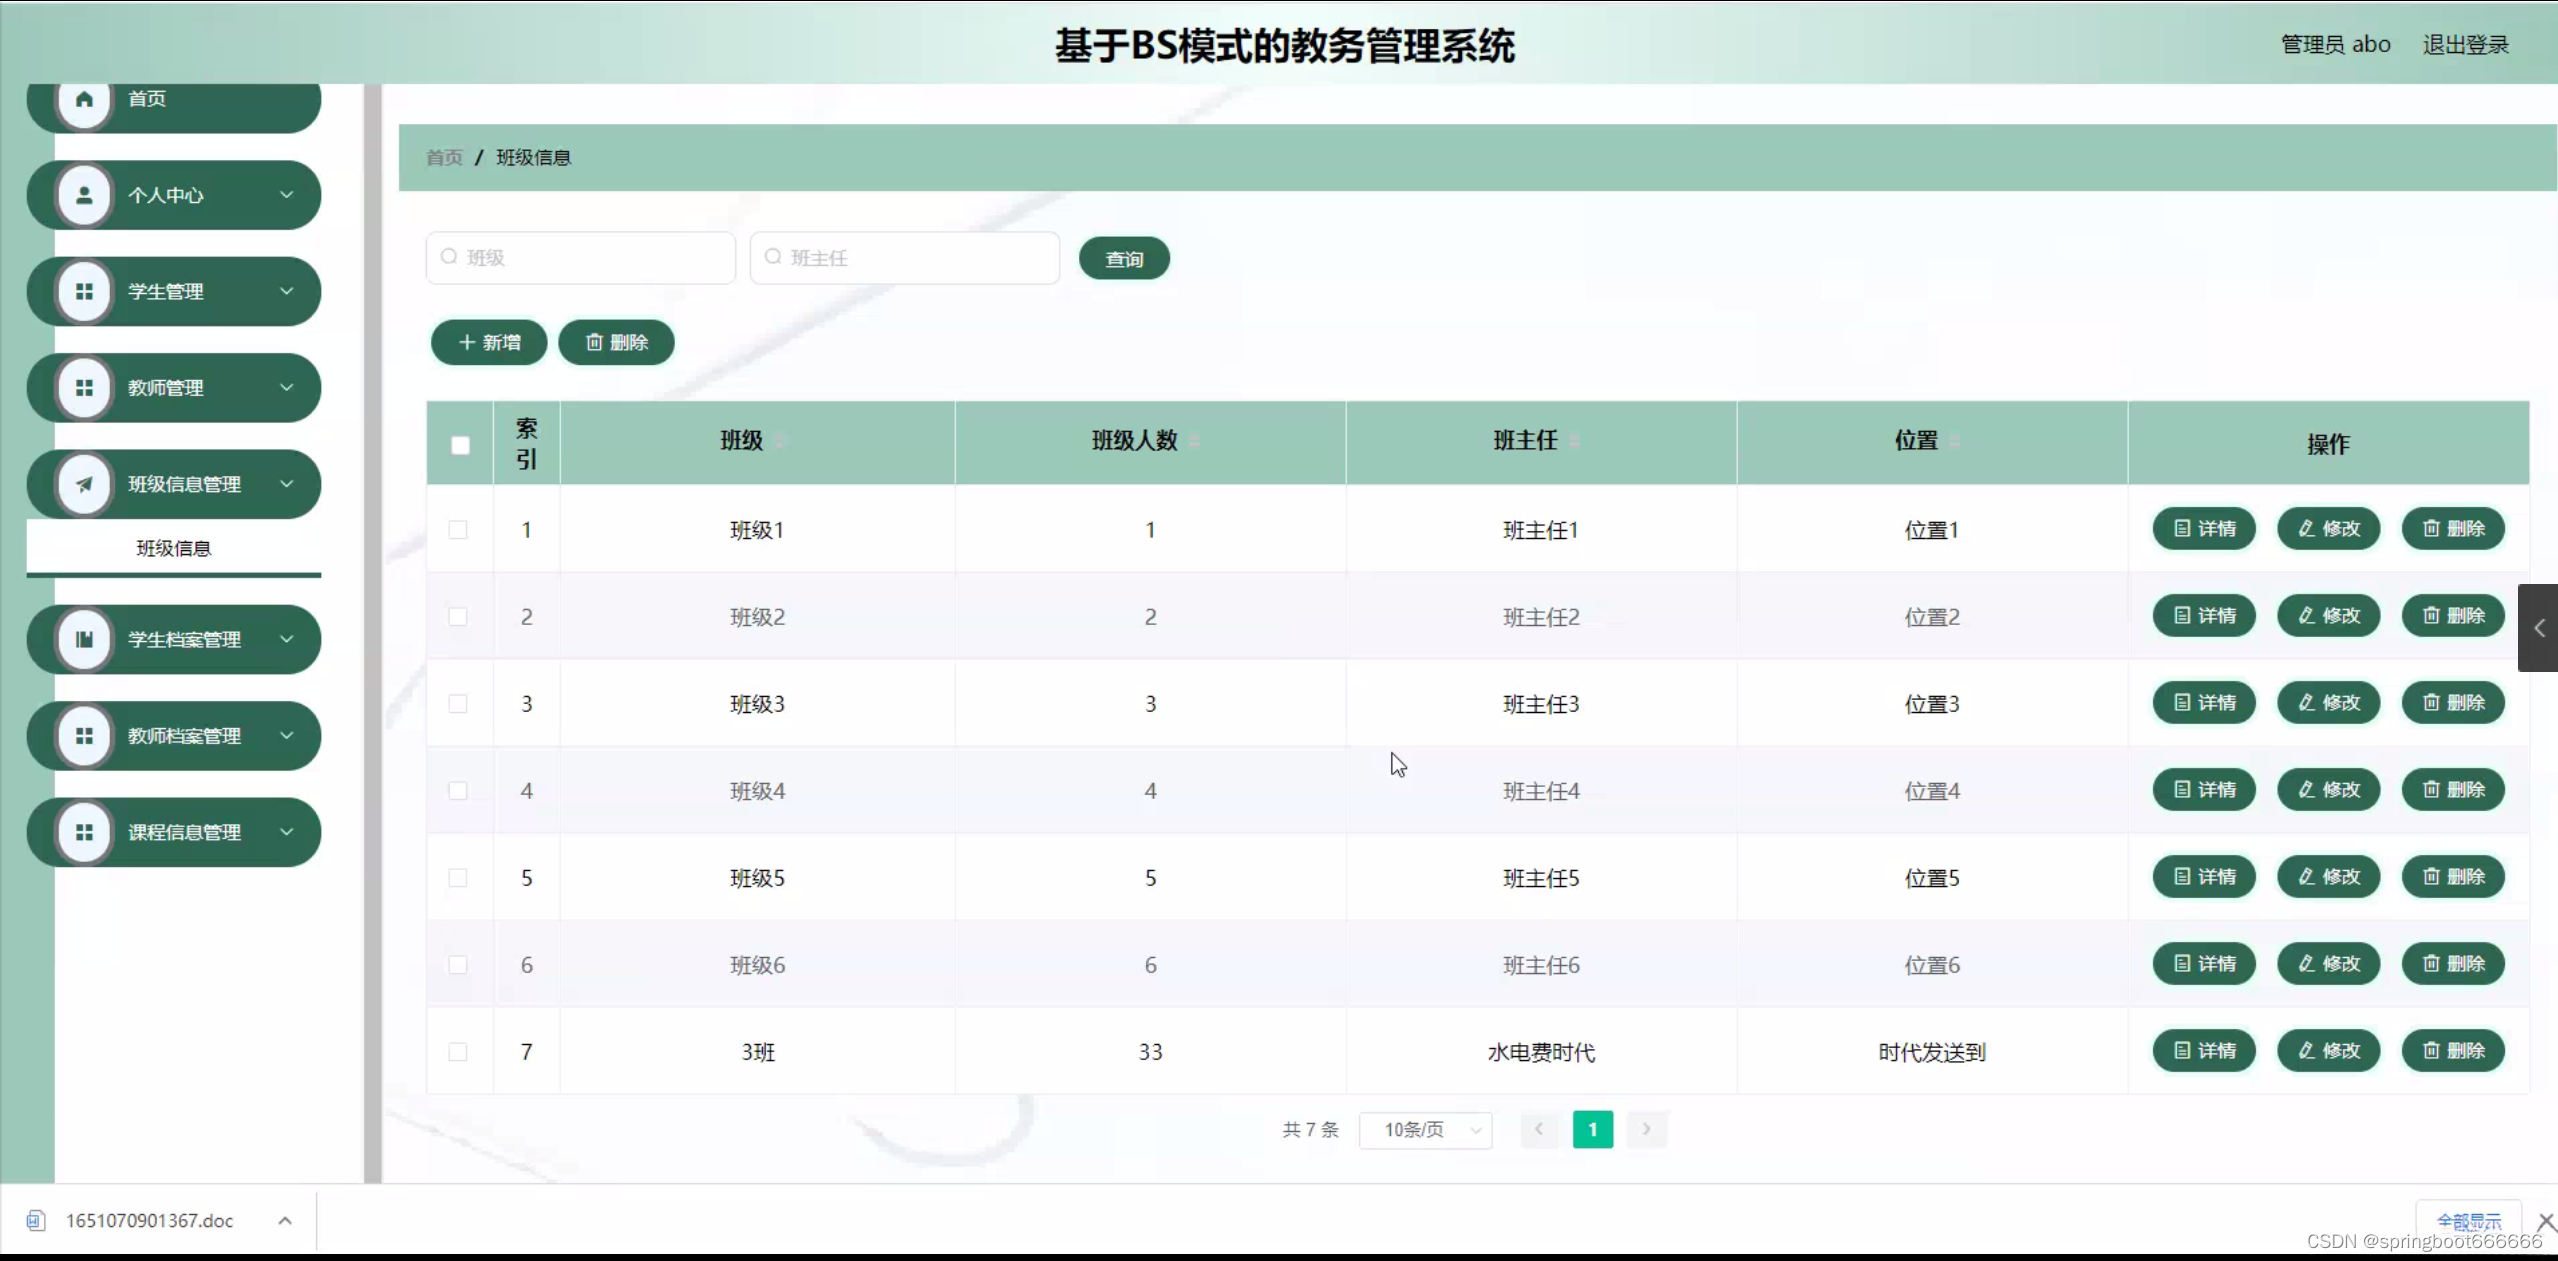The height and width of the screenshot is (1261, 2558).
Task: Click sort arrows on 班级人数 column
Action: 1194,441
